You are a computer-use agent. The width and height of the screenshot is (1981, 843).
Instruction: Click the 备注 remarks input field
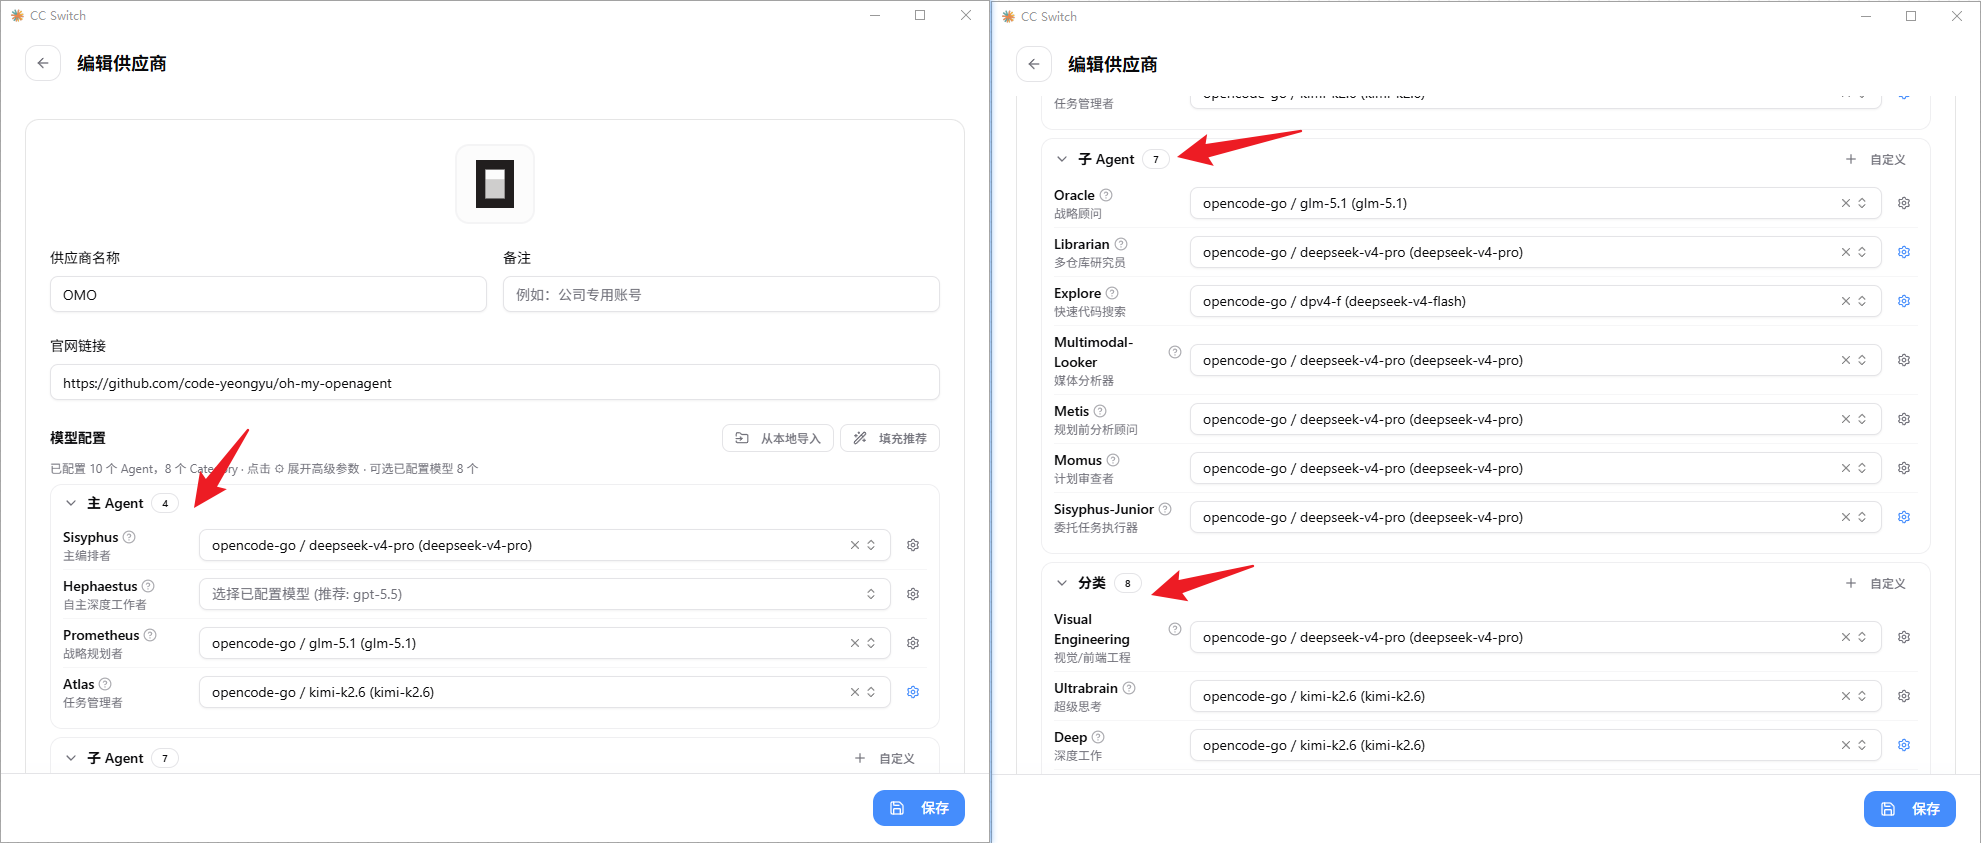721,295
